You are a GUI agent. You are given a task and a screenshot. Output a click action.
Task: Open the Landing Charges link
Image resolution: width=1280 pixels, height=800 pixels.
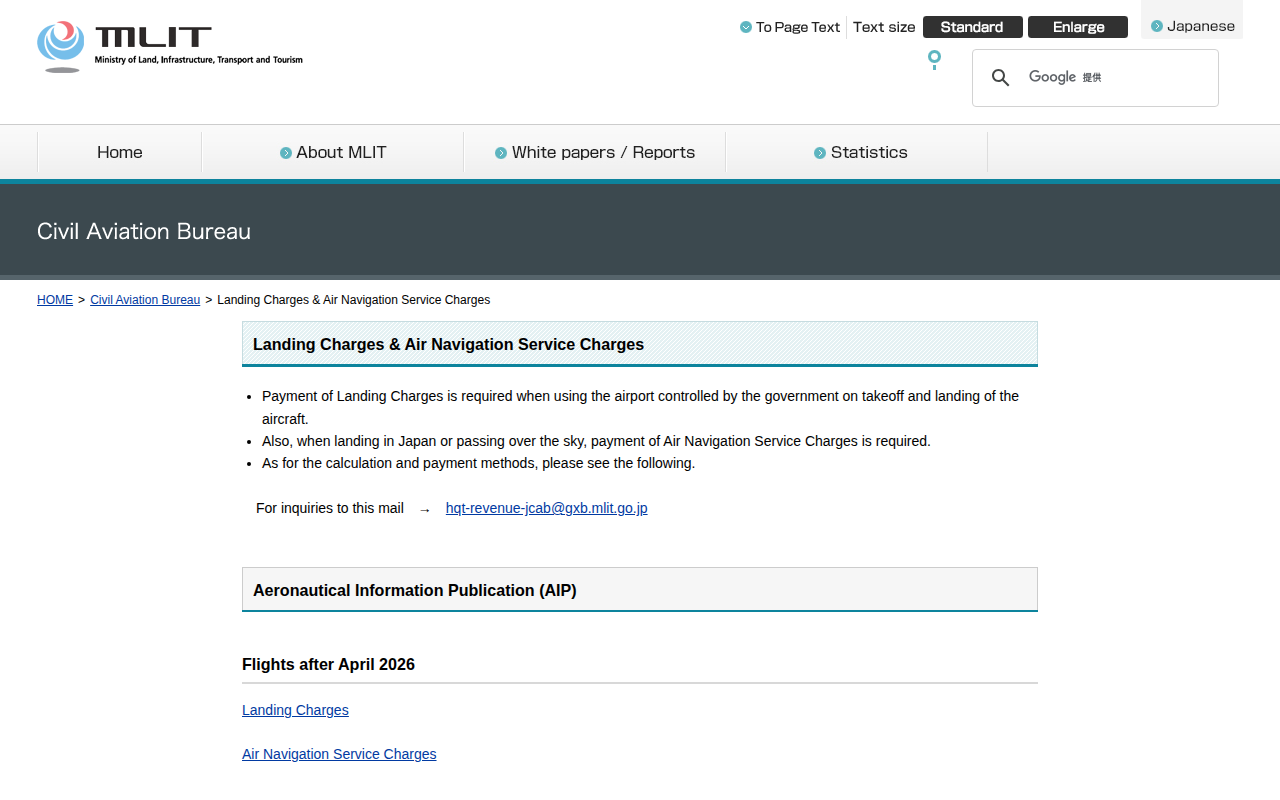pyautogui.click(x=295, y=710)
